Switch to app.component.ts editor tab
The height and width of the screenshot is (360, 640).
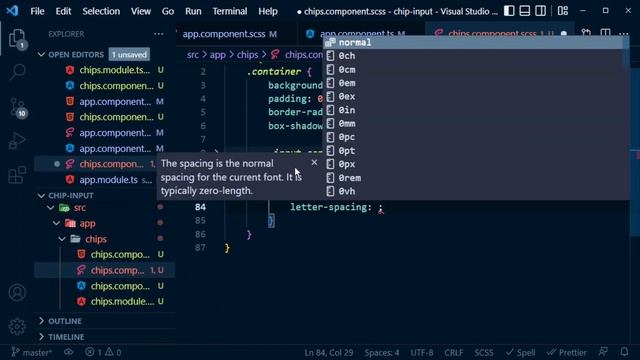[359, 33]
